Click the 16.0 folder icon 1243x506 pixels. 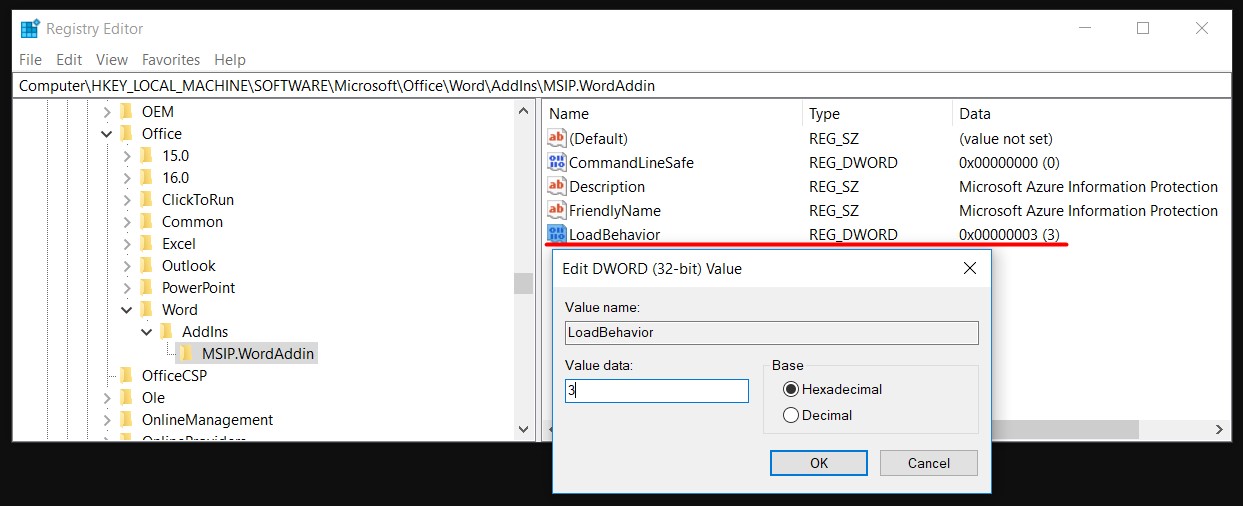[x=146, y=178]
